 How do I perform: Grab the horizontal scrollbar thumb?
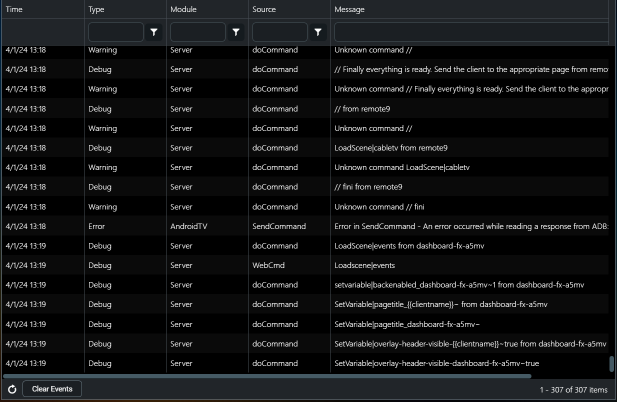pos(267,376)
